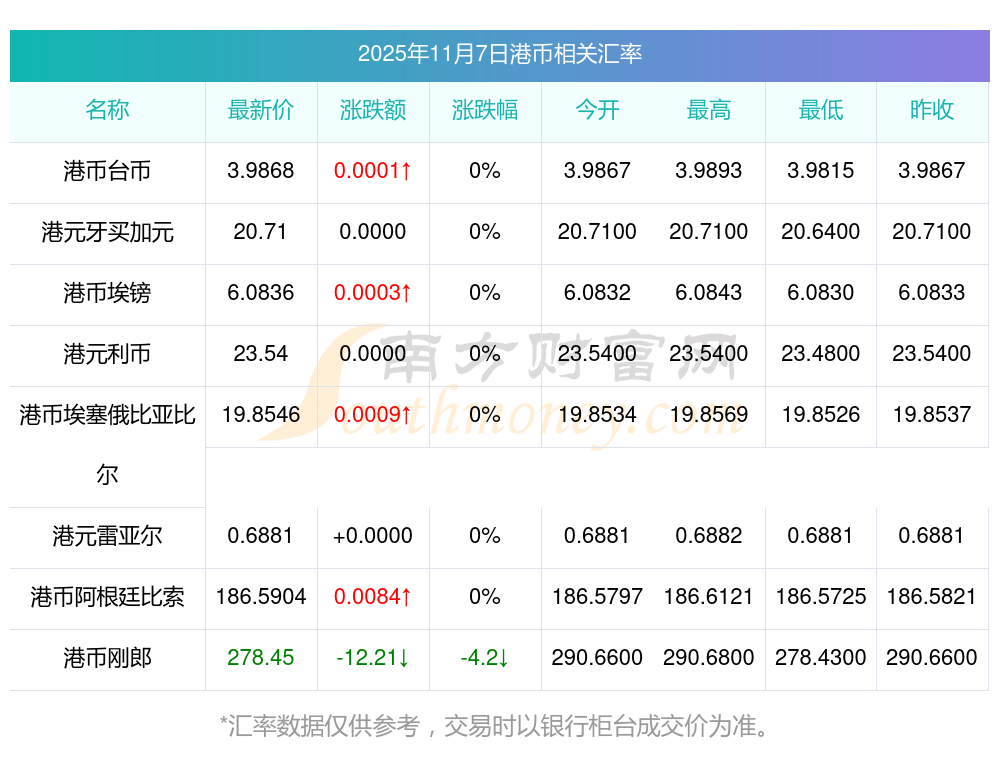Click the 港元利币 row name
The image size is (1000, 757).
tap(107, 354)
